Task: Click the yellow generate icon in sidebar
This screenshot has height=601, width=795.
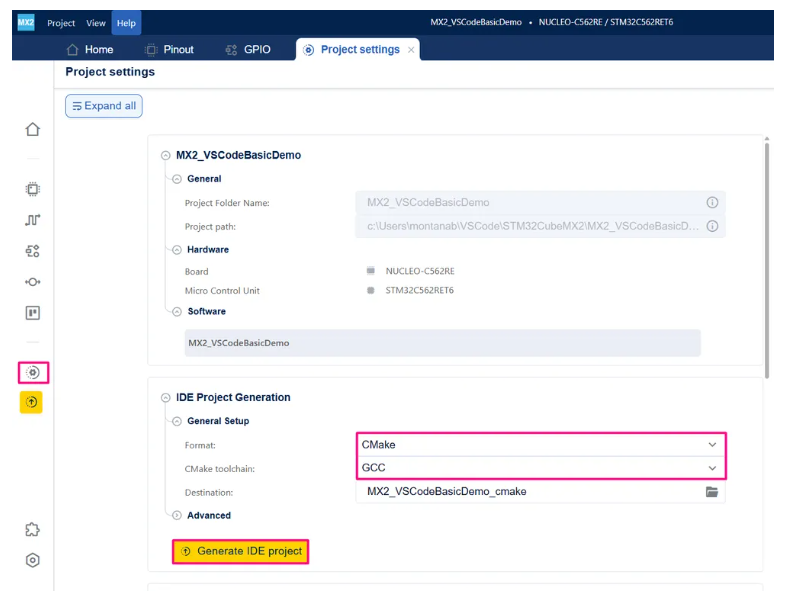Action: point(31,402)
